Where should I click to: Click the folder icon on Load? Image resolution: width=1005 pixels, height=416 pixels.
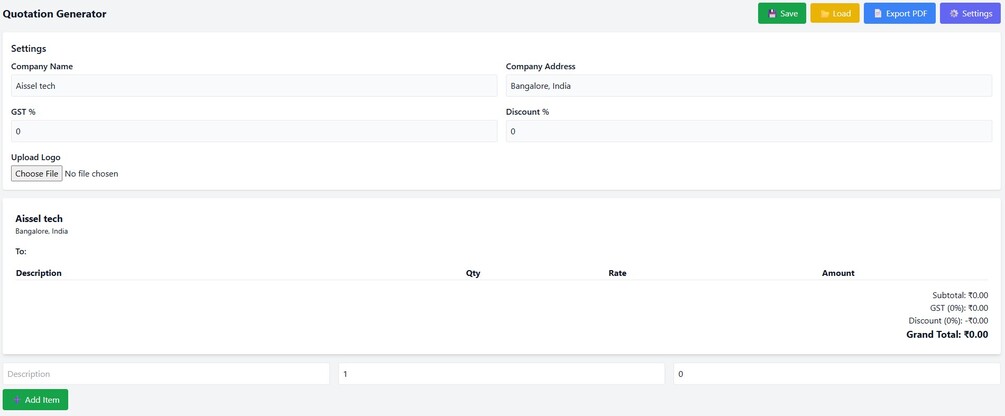pos(825,14)
